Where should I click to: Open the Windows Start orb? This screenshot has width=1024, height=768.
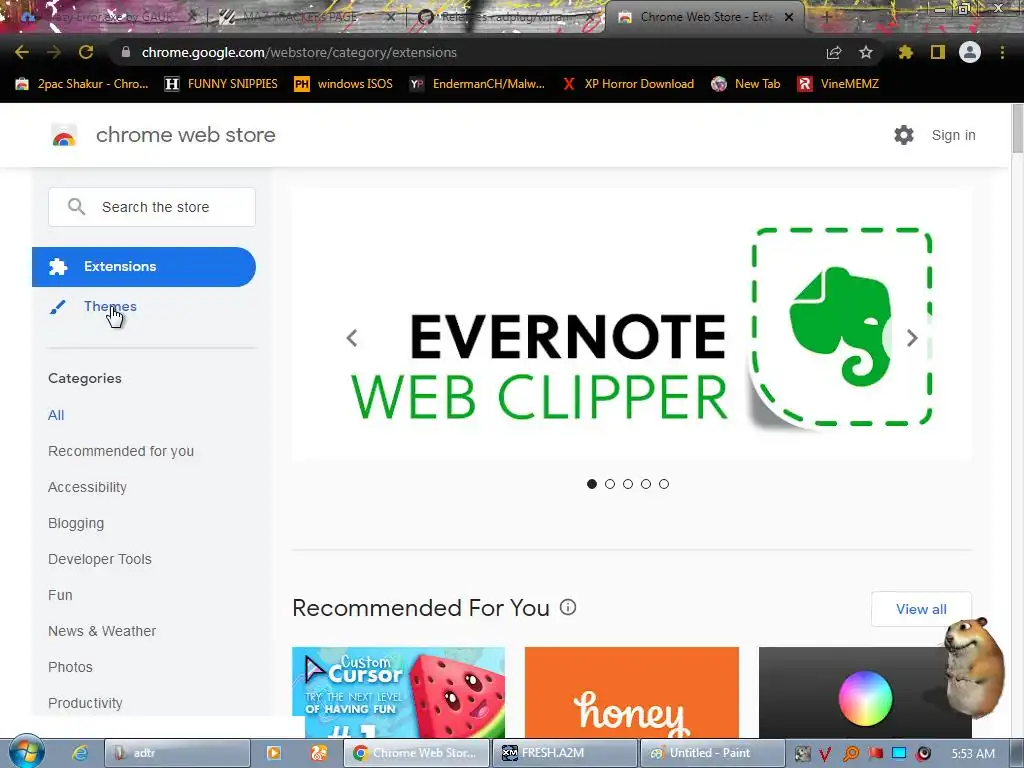tap(27, 752)
